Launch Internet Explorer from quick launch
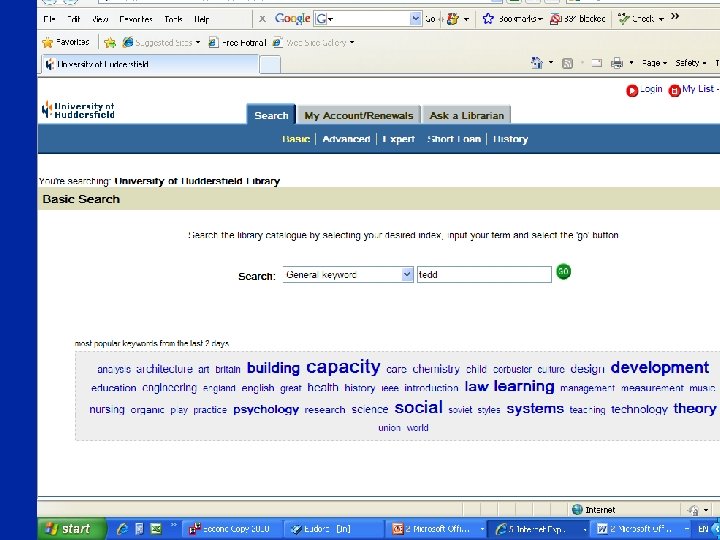720x540 pixels. click(122, 529)
